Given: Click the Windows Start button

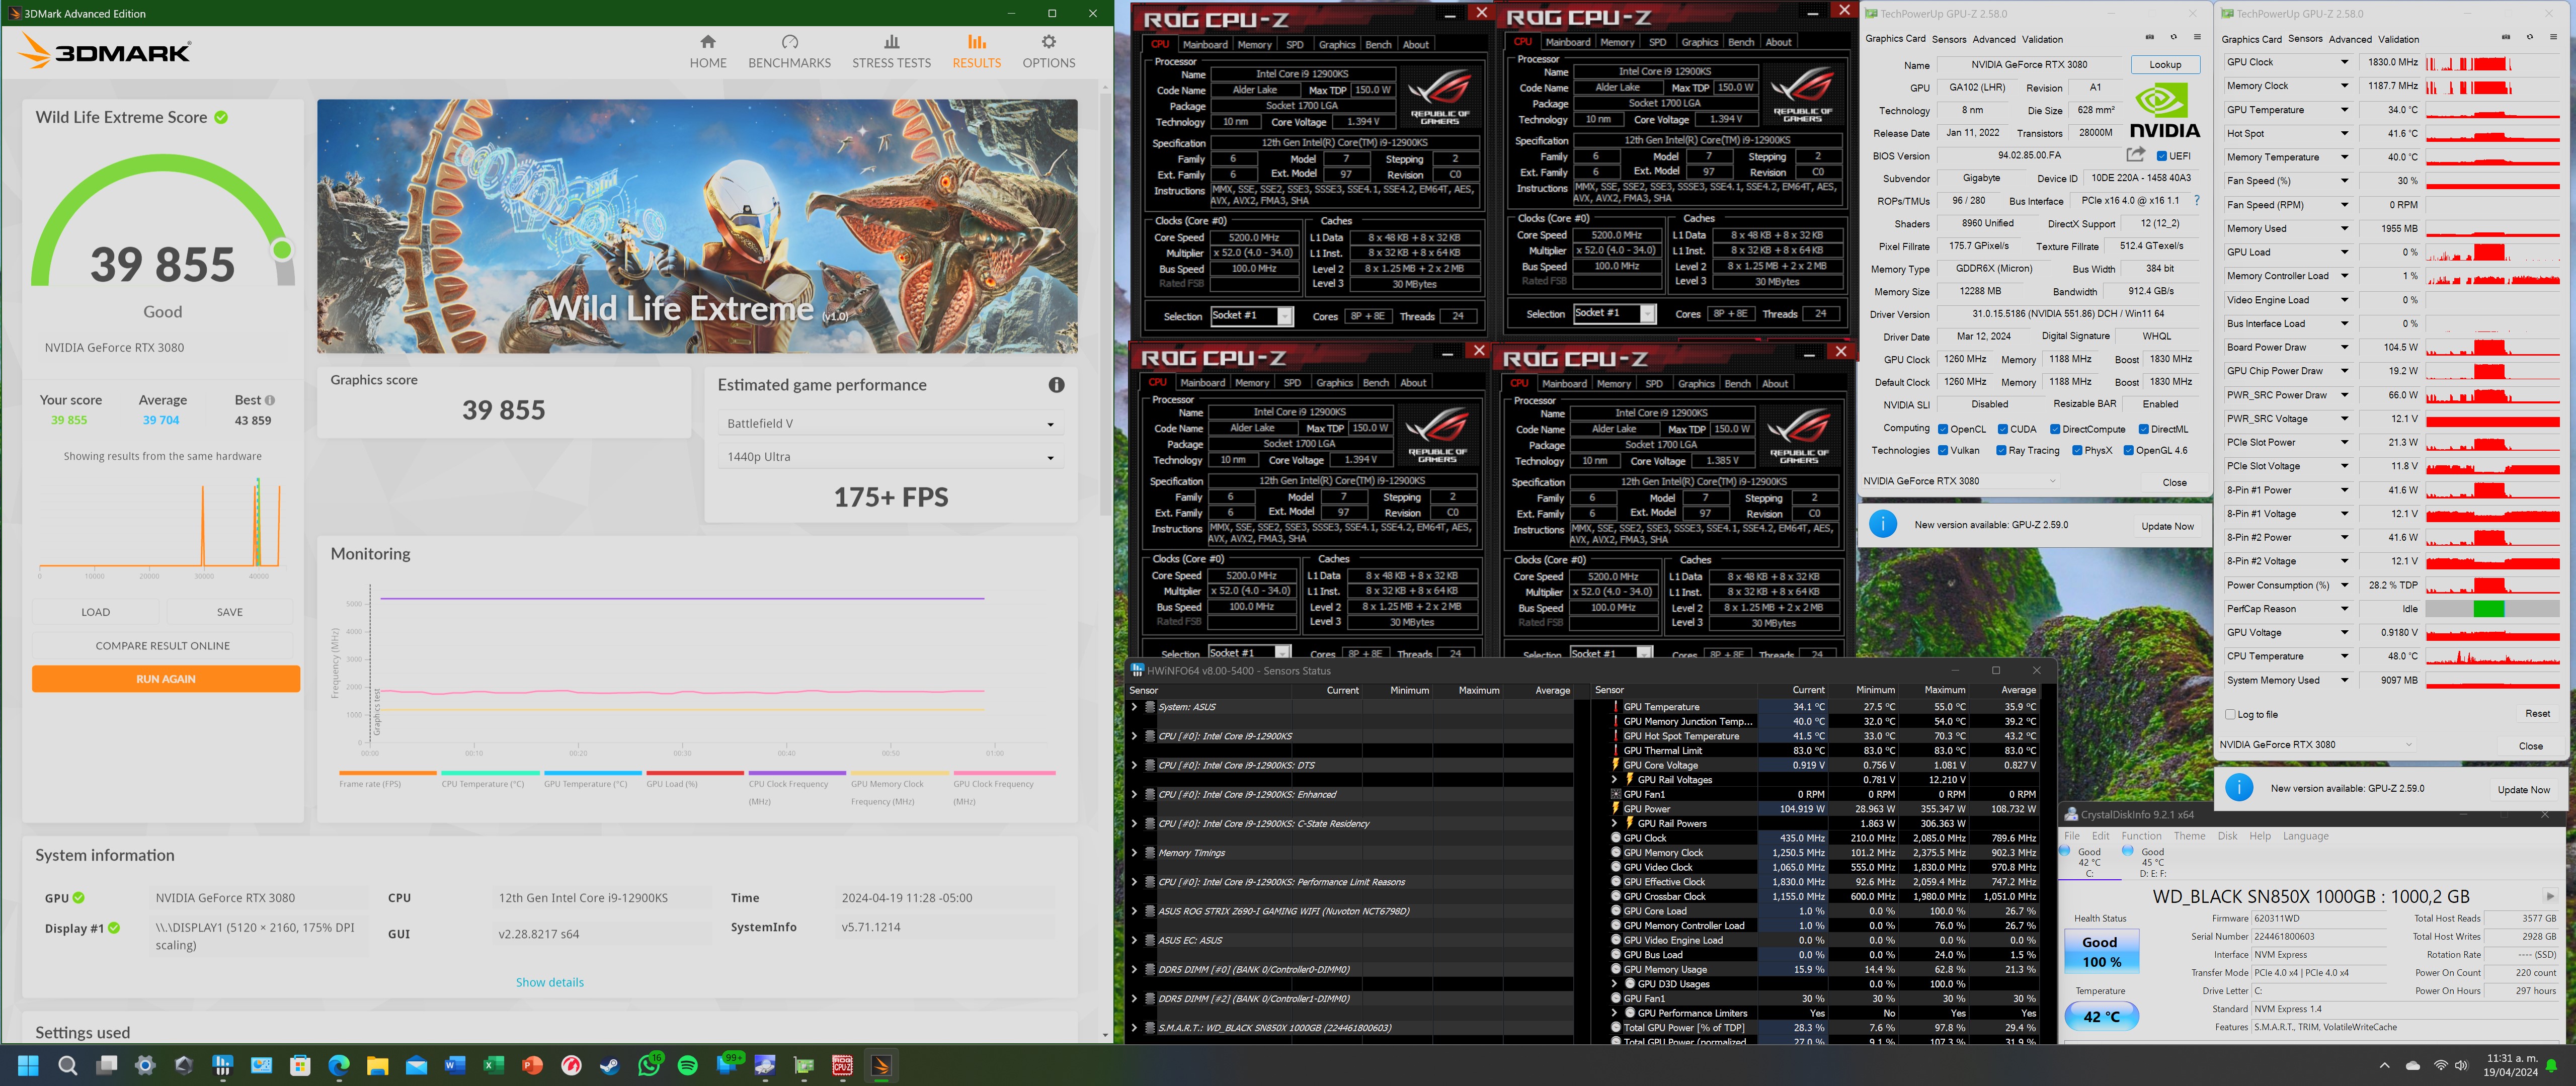Looking at the screenshot, I should (x=28, y=1065).
